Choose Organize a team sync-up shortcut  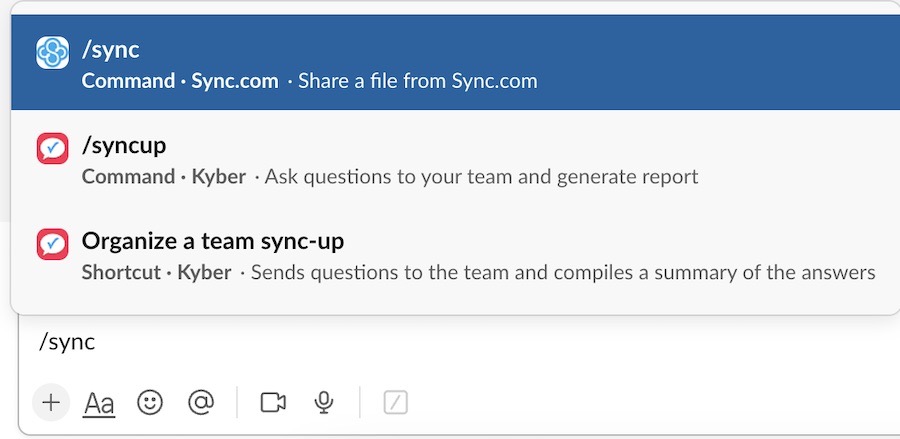tap(455, 254)
